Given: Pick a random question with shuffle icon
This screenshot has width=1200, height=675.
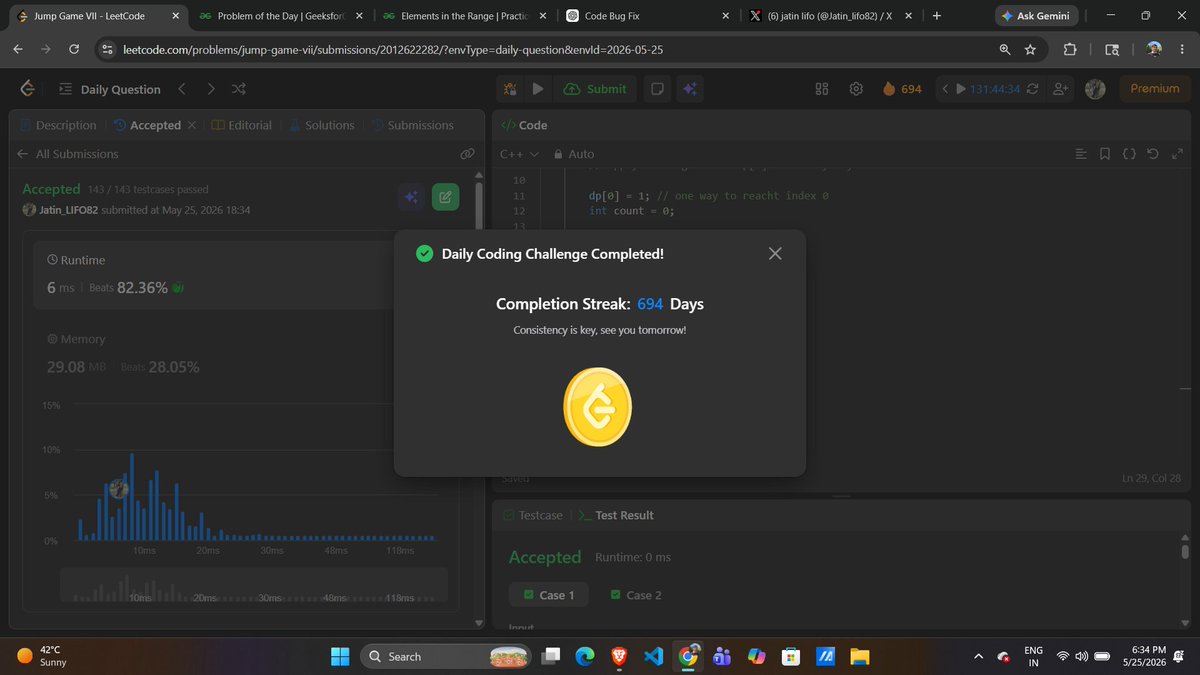Looking at the screenshot, I should (x=239, y=89).
